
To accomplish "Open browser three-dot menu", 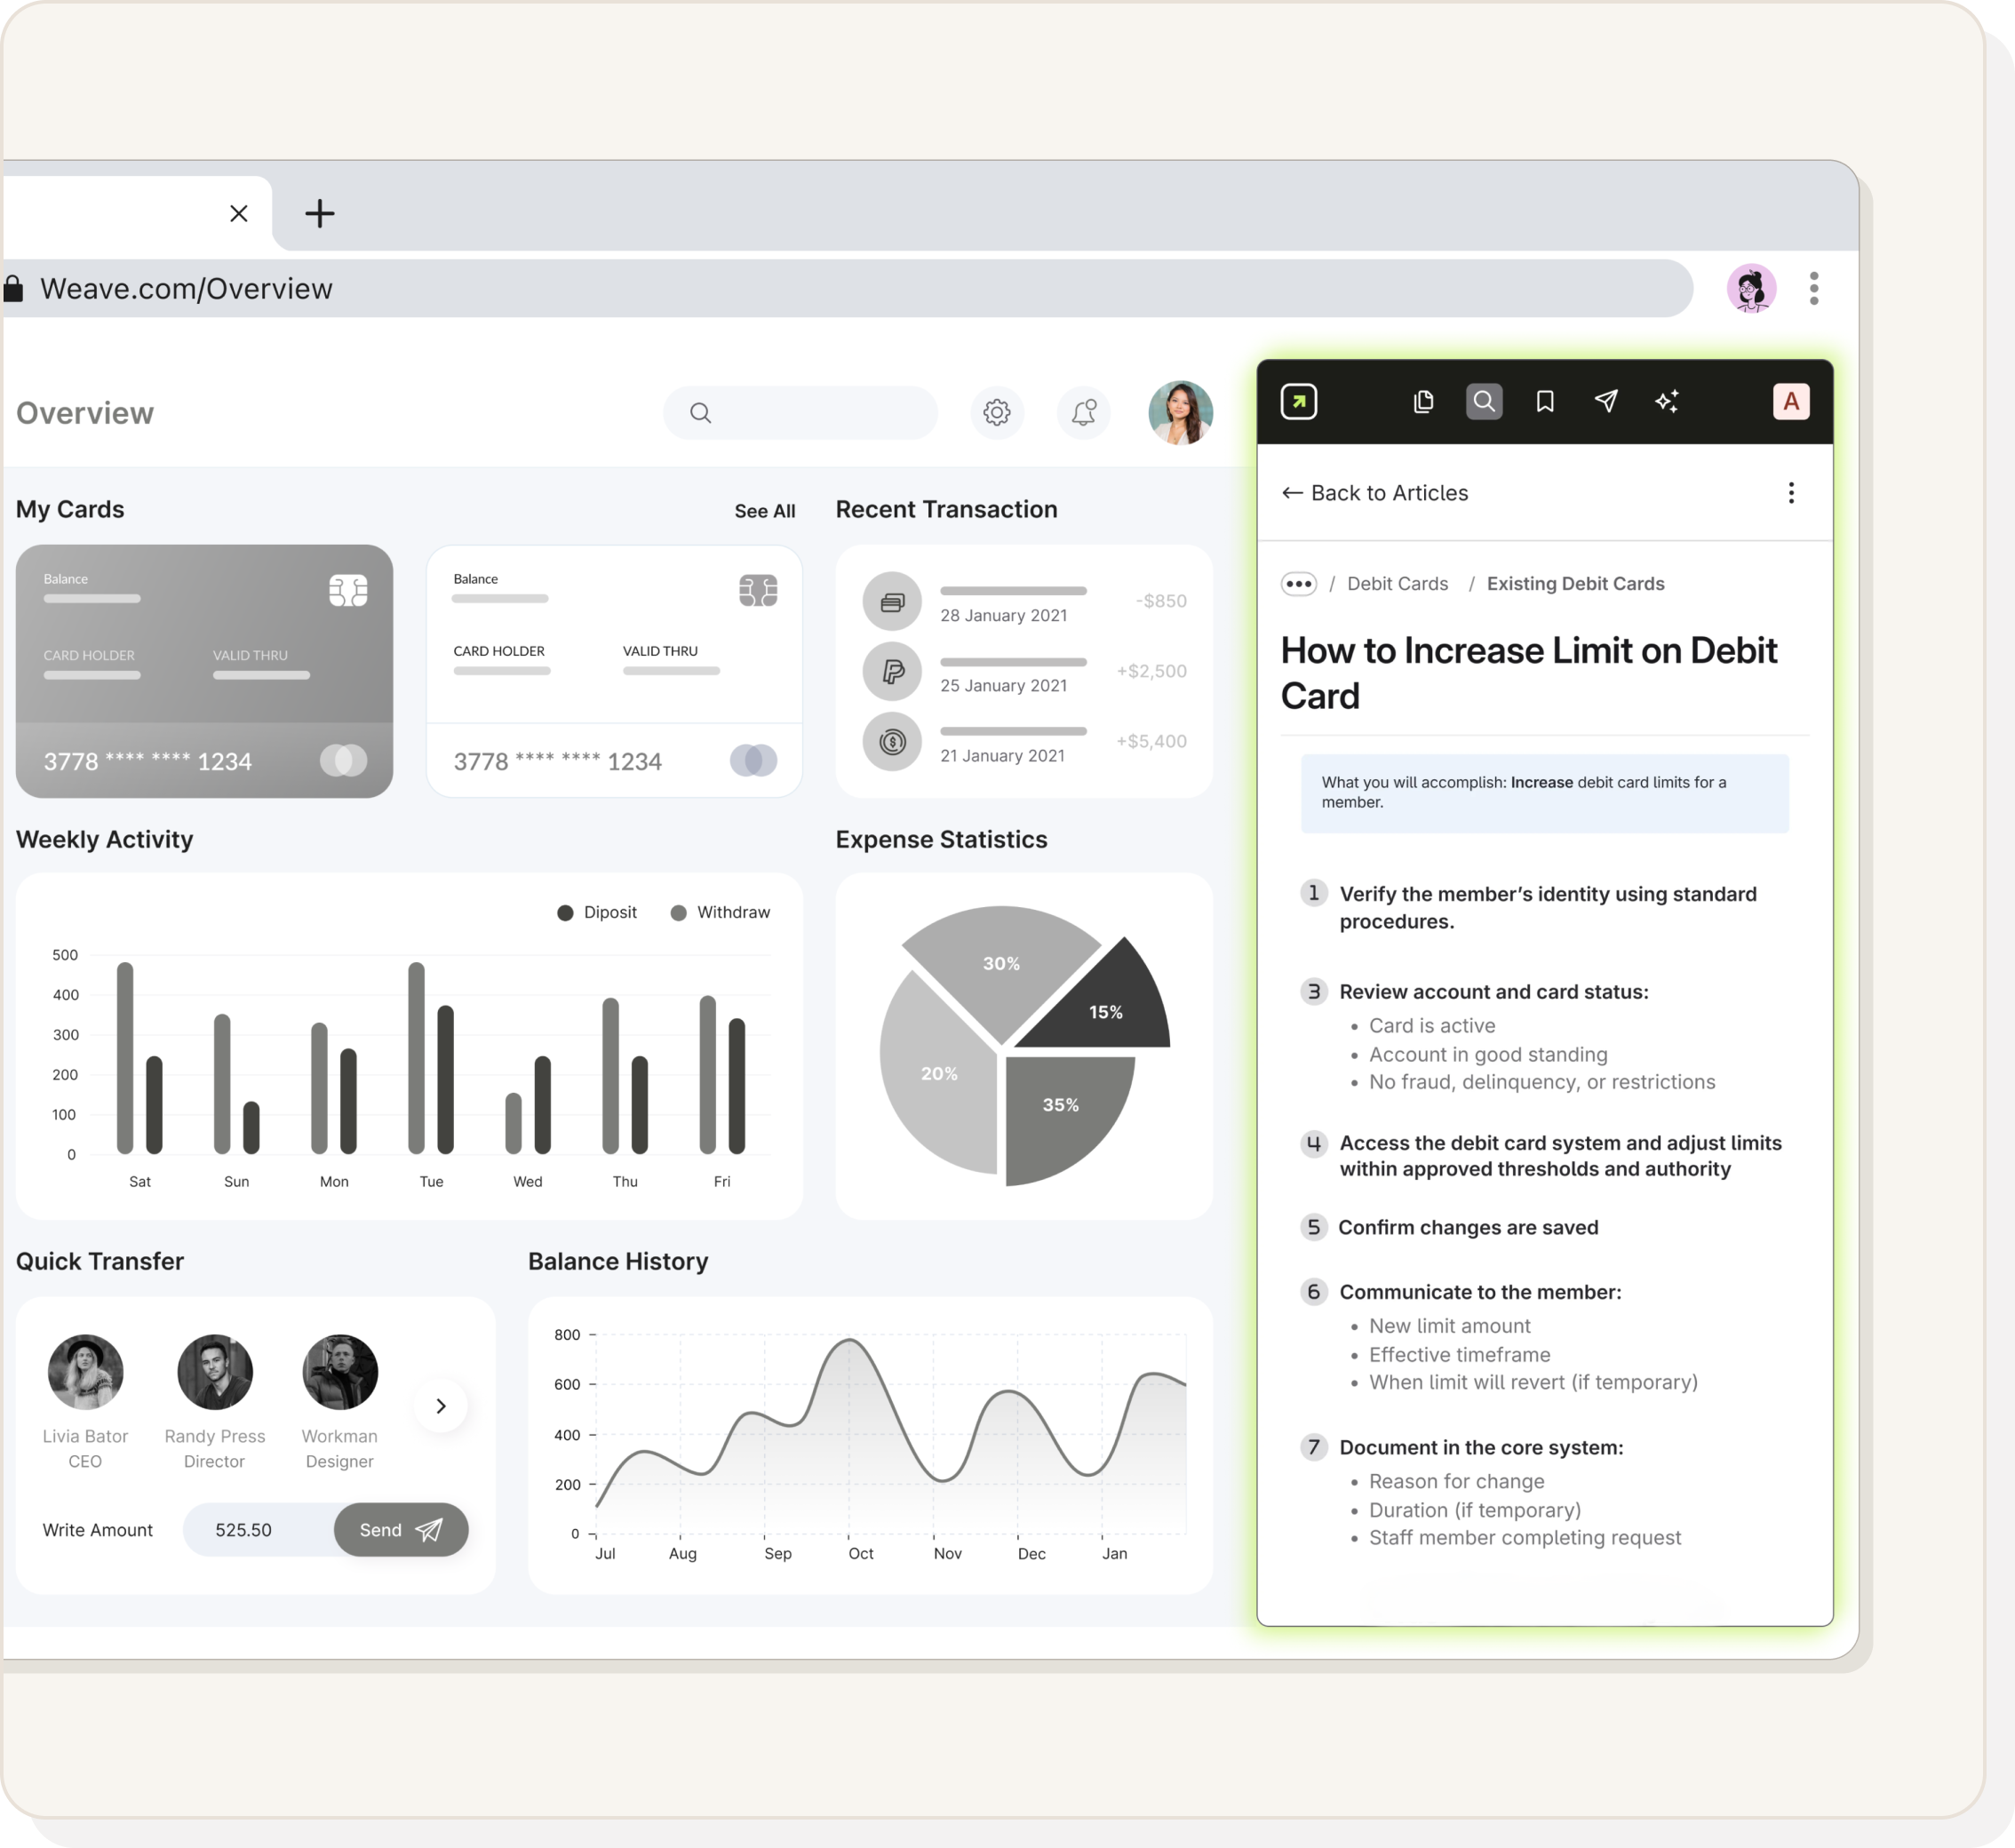I will (1814, 289).
